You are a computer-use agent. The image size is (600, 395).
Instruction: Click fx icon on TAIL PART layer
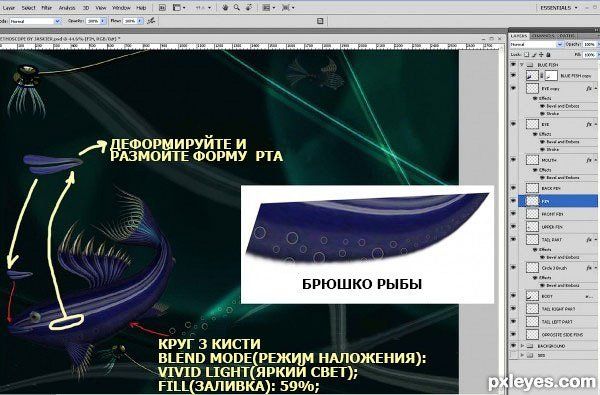tap(589, 240)
